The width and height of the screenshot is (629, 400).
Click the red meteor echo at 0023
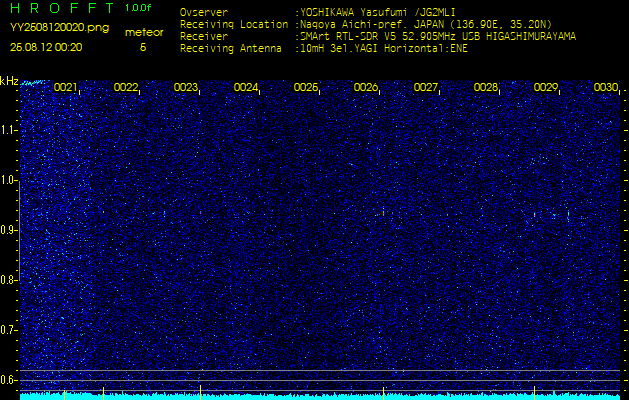pyautogui.click(x=200, y=212)
